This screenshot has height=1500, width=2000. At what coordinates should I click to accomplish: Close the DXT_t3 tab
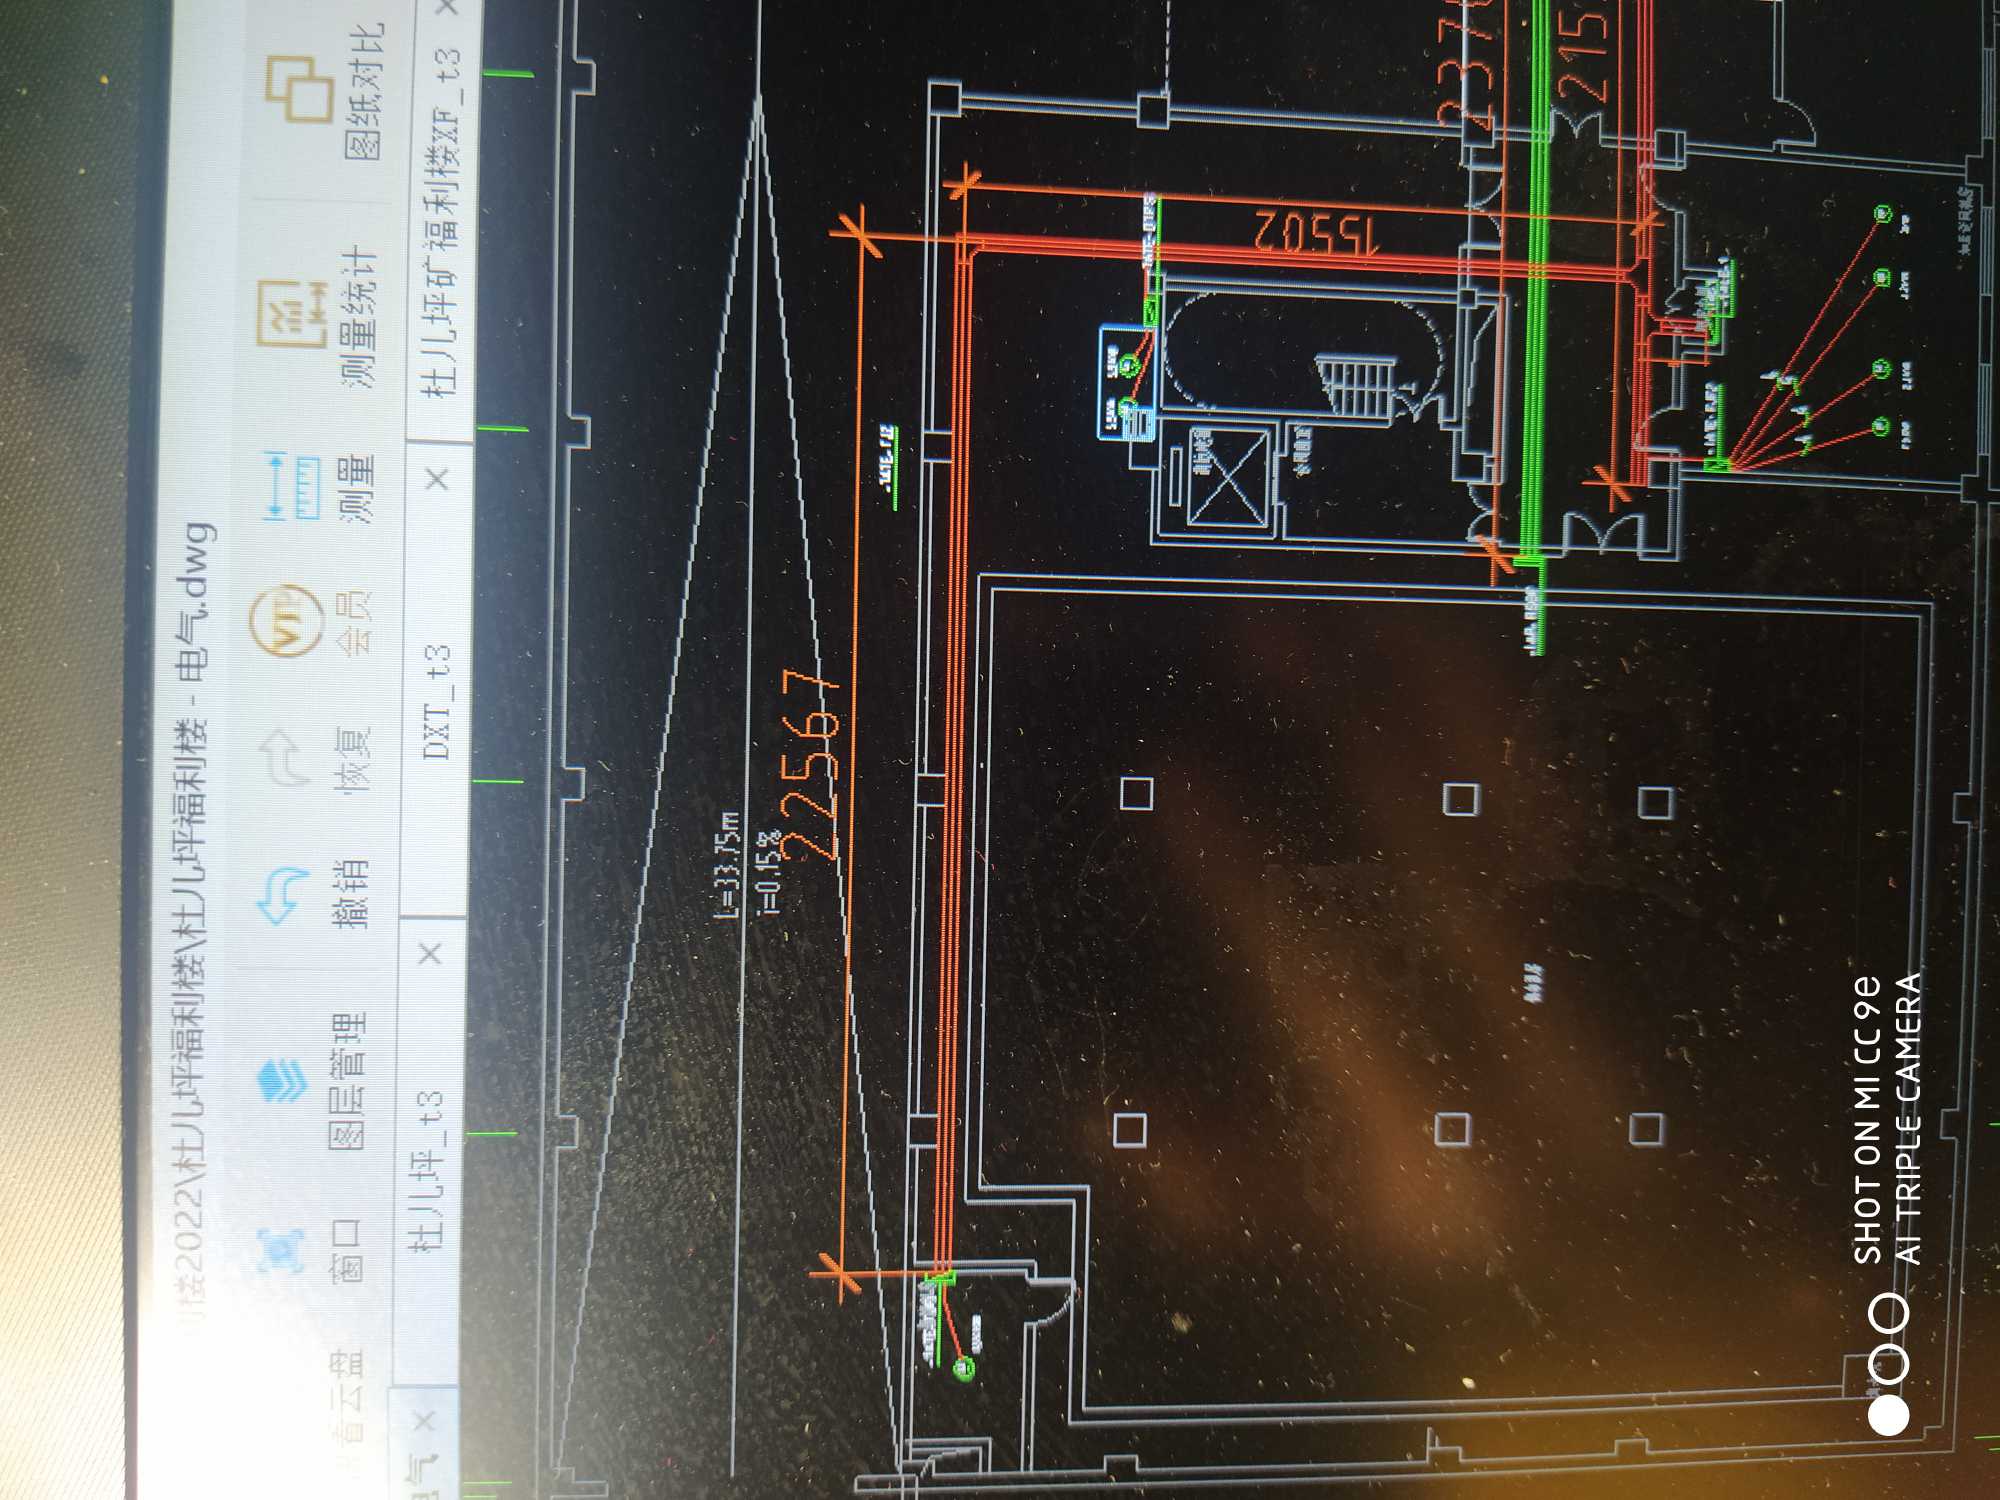point(438,480)
